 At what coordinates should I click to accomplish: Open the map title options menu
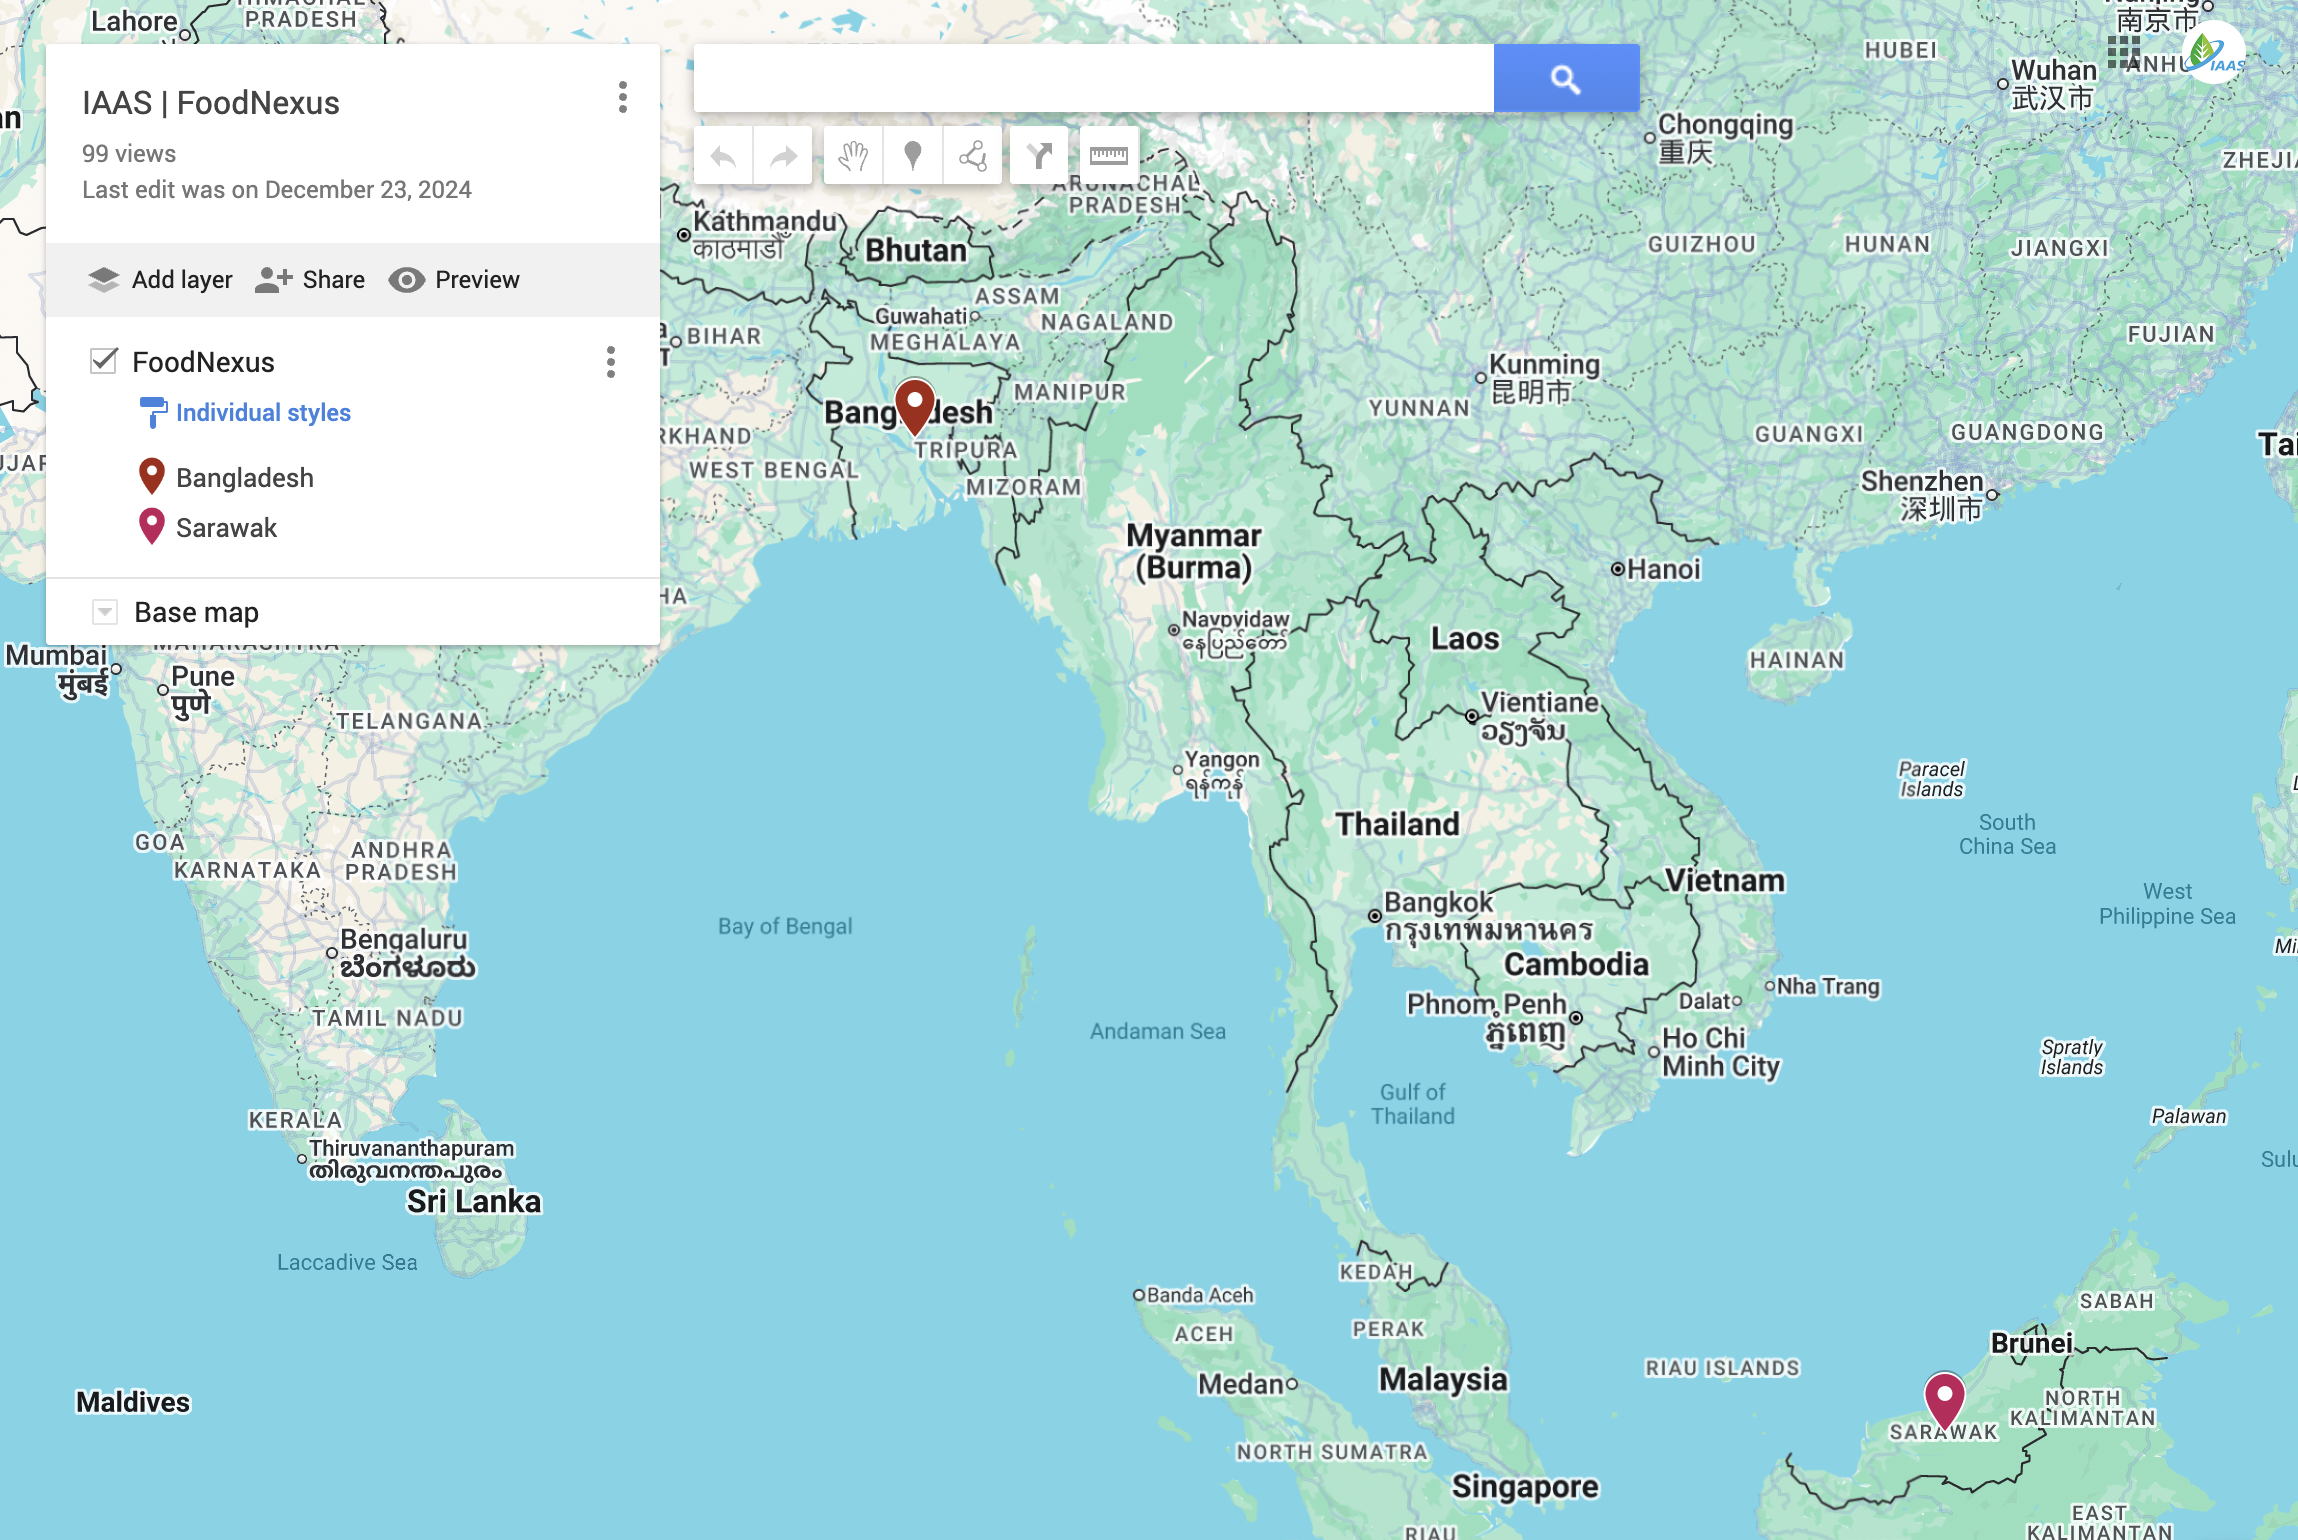(622, 97)
